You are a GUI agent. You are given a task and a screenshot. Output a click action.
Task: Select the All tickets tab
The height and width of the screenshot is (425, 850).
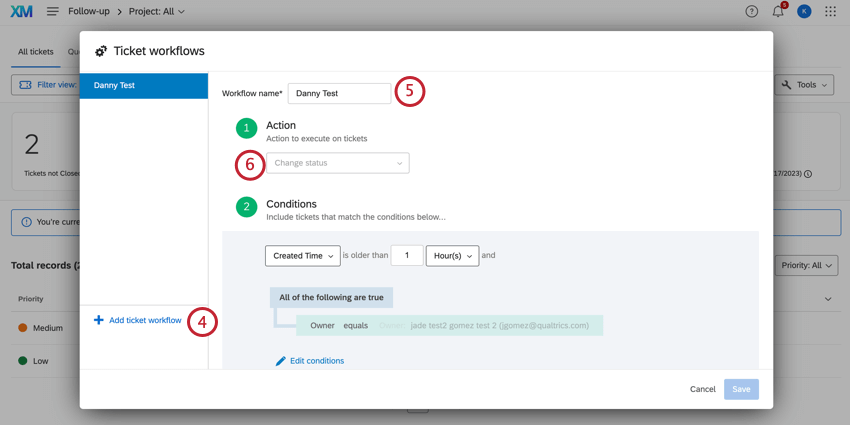[36, 52]
